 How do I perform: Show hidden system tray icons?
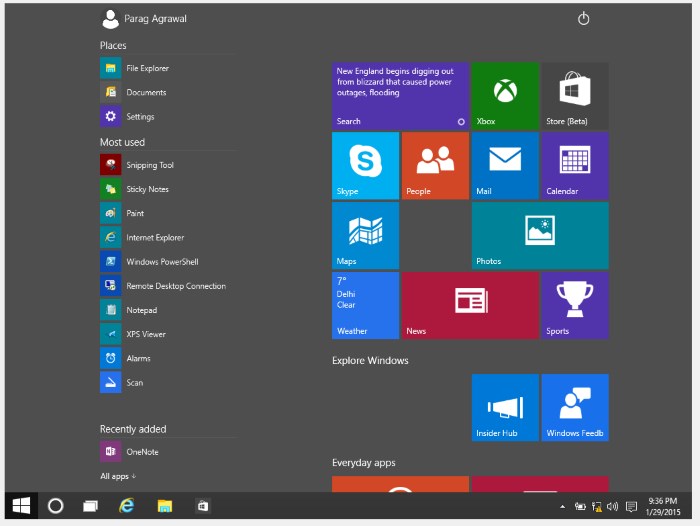(x=562, y=506)
